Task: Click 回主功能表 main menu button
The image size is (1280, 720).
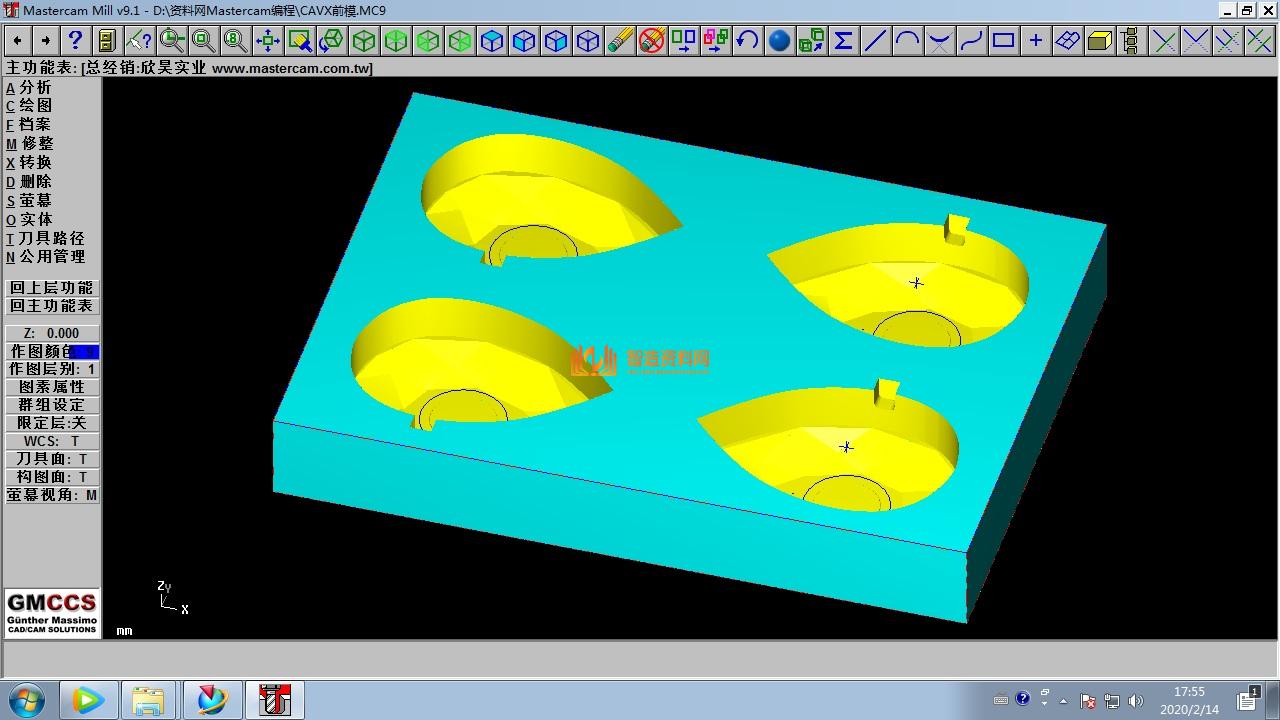Action: [x=52, y=306]
